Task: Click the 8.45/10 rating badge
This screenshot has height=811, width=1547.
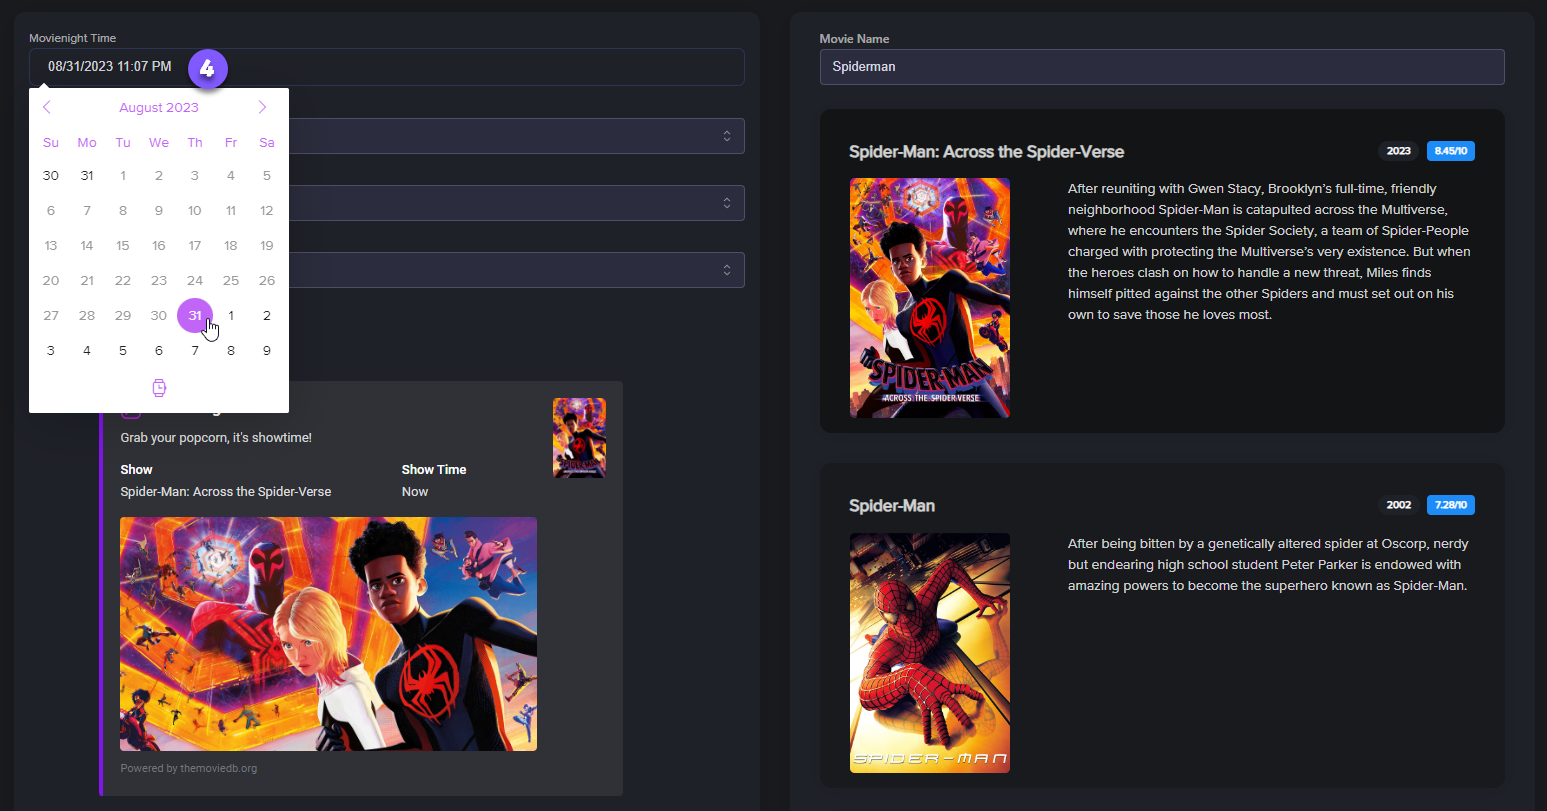Action: (1450, 151)
